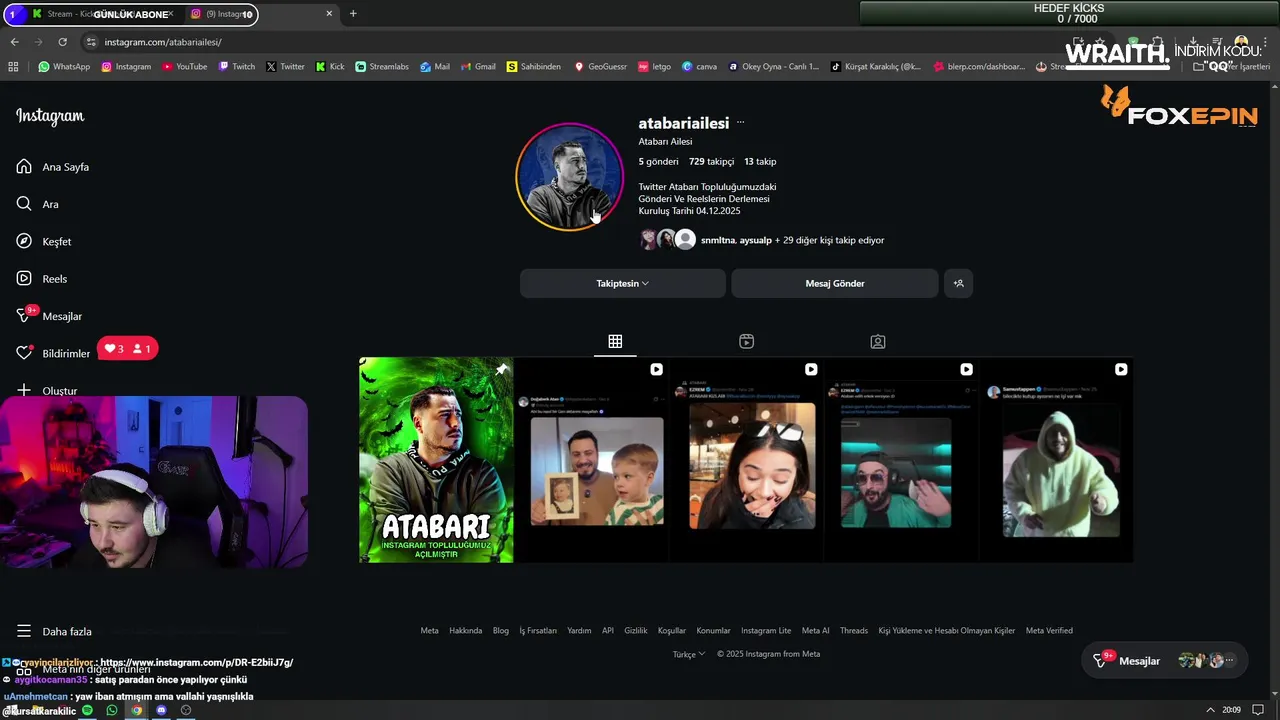Screen dimensions: 1280x720
Task: Click the Instagram logo wordmark
Action: [x=50, y=116]
